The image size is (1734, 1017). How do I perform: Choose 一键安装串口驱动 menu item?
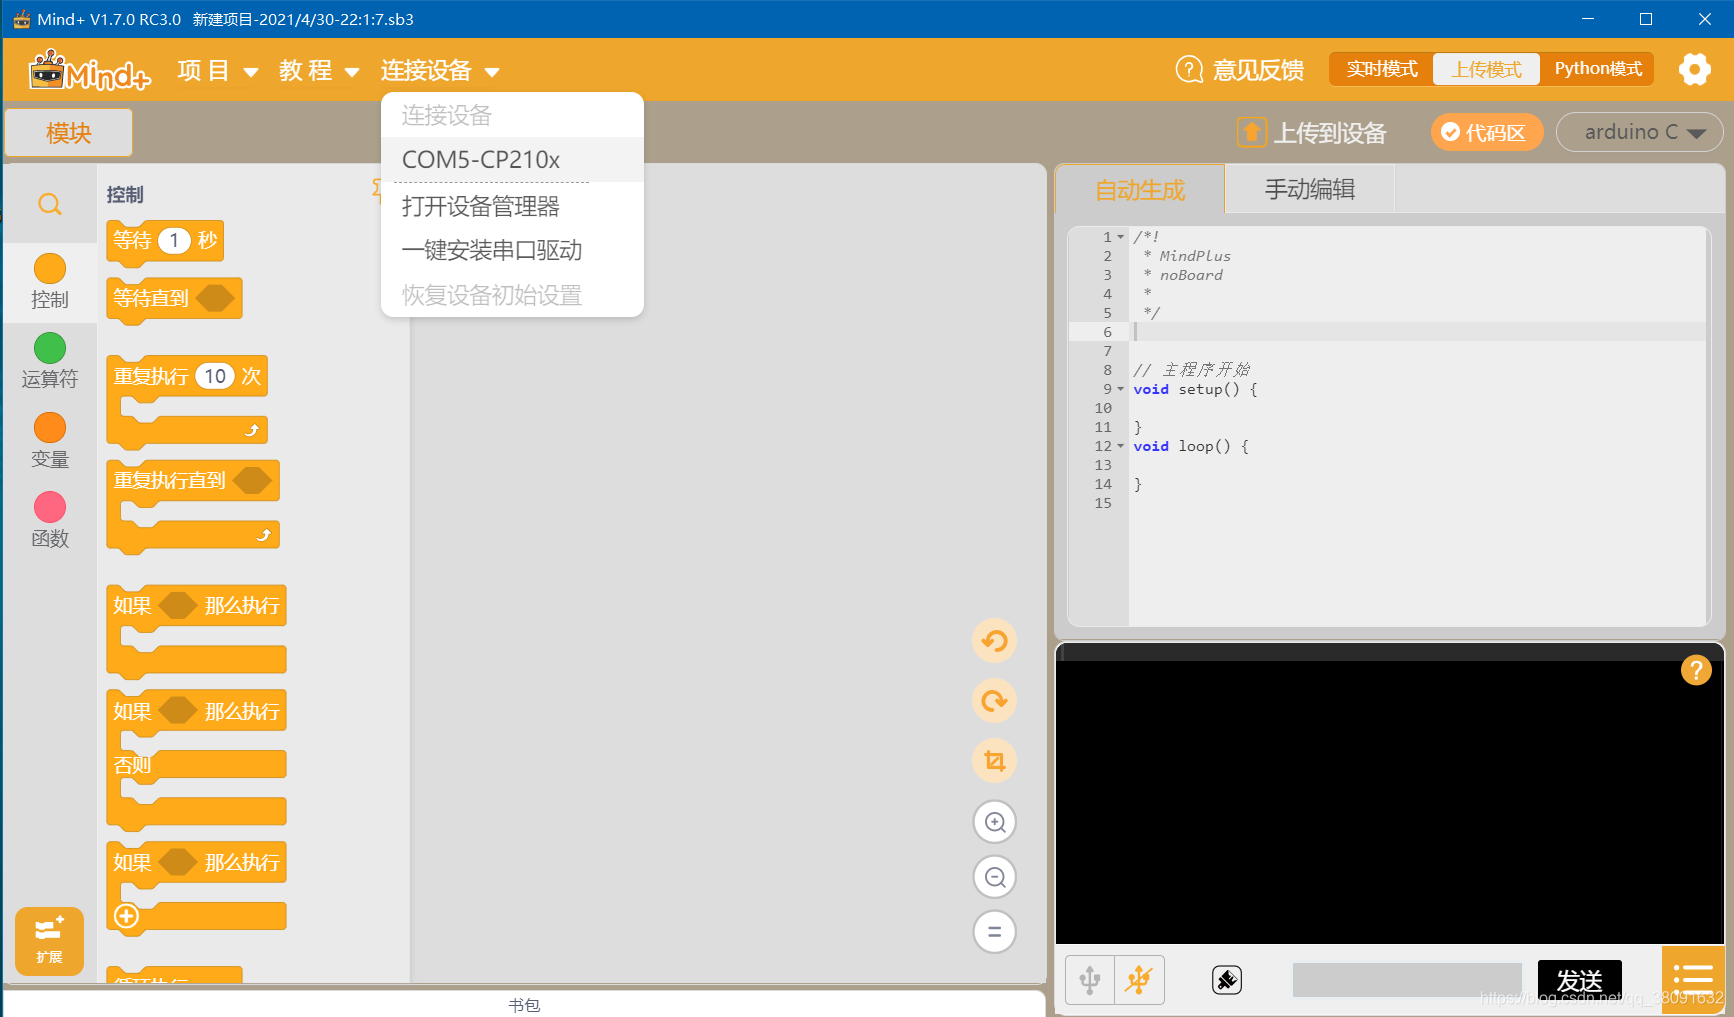pos(512,250)
